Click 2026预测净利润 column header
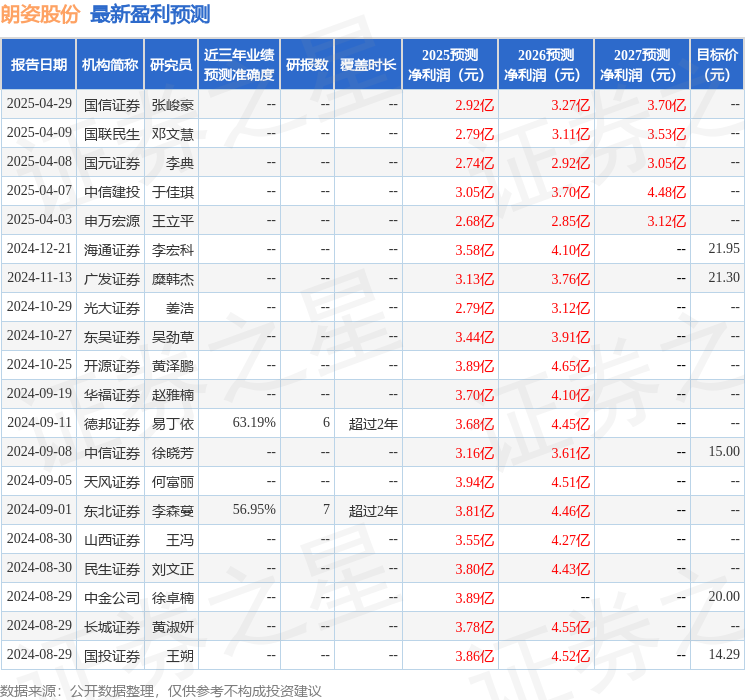Image resolution: width=745 pixels, height=700 pixels. coord(546,65)
